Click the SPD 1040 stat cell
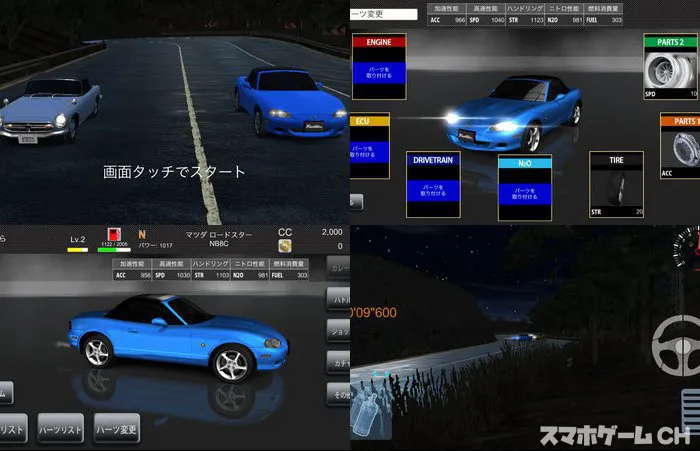This screenshot has width=700, height=451. 486,20
